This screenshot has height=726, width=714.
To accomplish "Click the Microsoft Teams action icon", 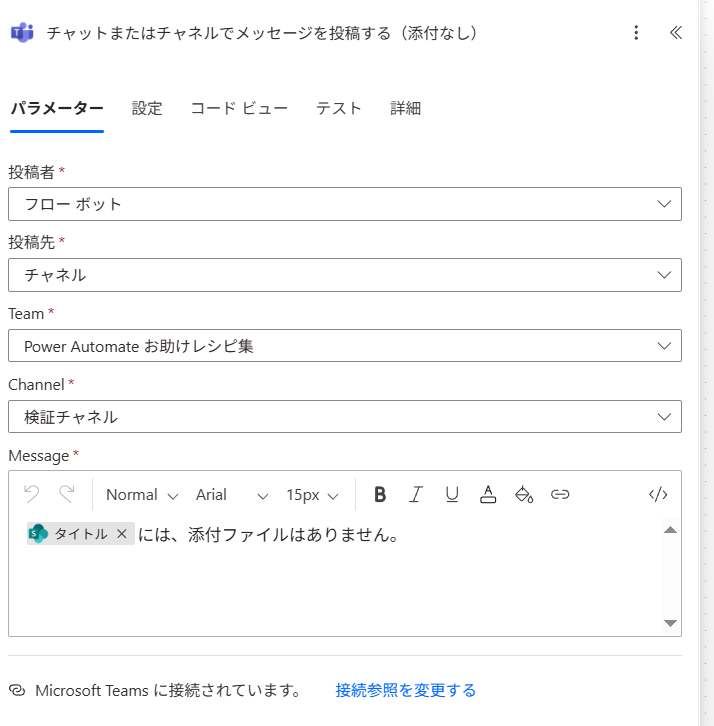I will 22,33.
